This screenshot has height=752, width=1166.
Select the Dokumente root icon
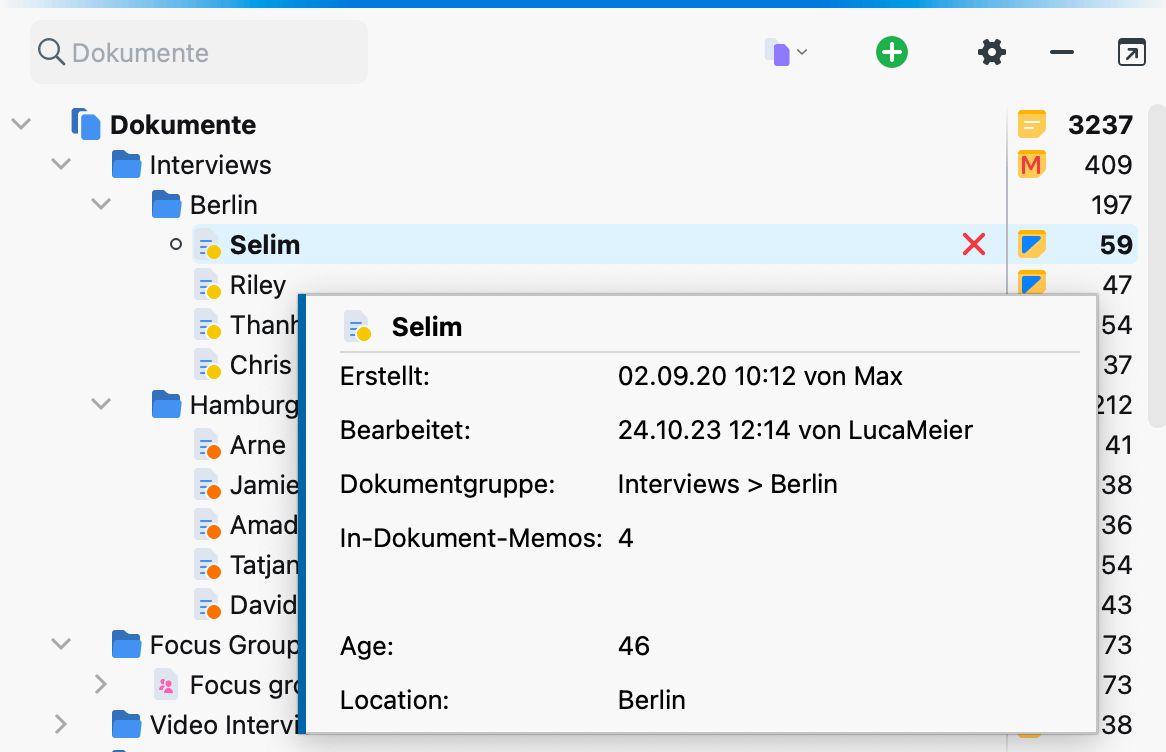tap(86, 124)
